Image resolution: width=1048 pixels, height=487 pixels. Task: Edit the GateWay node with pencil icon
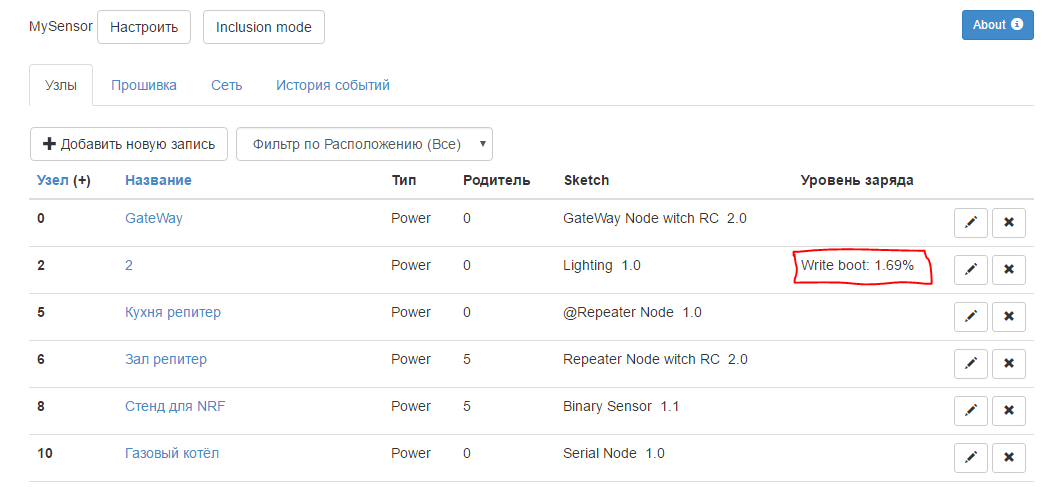970,222
